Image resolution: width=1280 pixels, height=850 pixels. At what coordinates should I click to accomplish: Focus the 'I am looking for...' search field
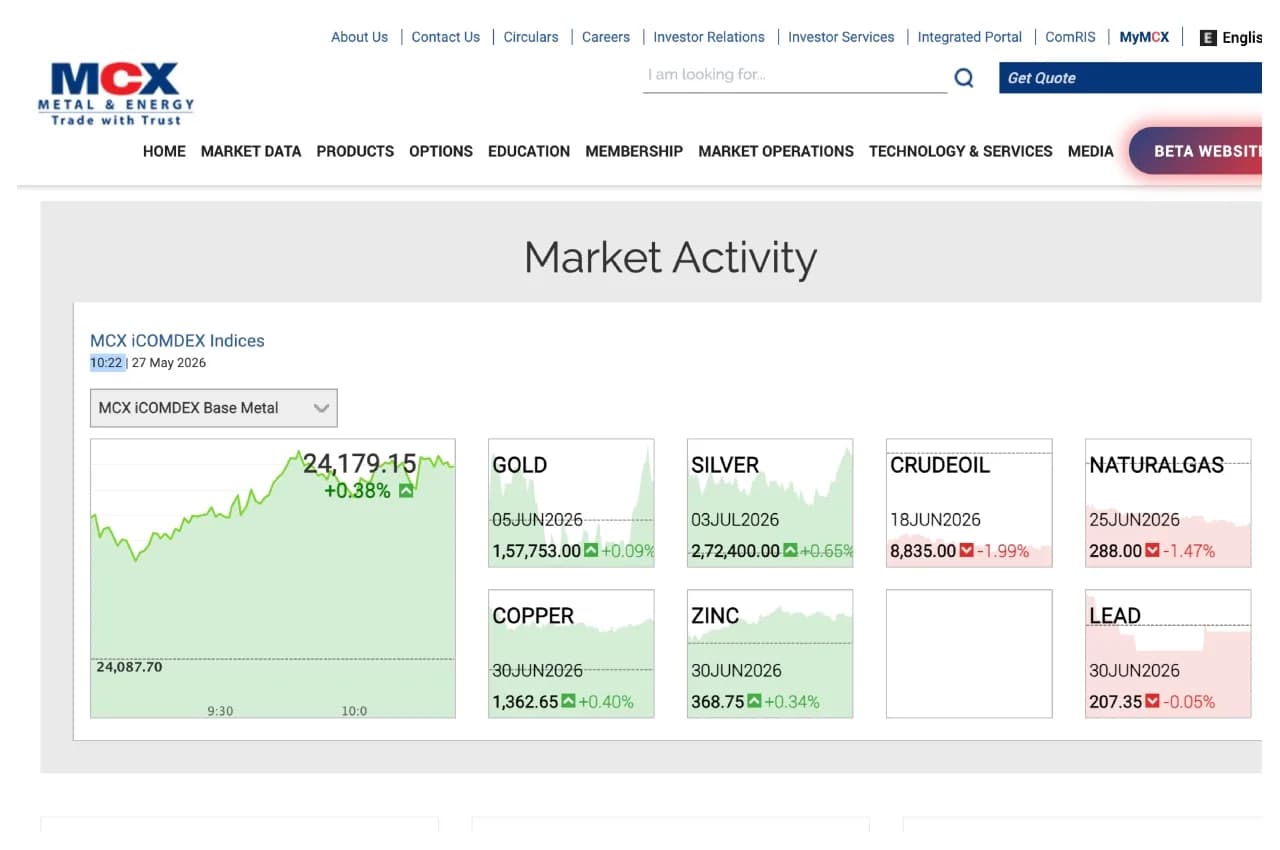tap(795, 76)
